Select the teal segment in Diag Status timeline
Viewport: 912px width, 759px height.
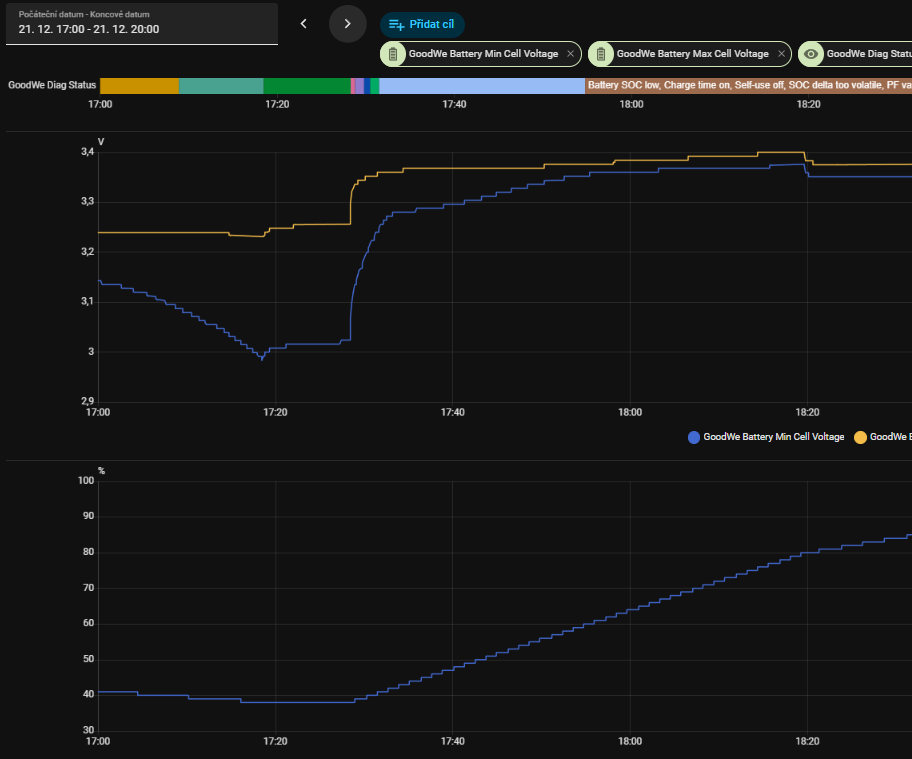click(x=221, y=86)
